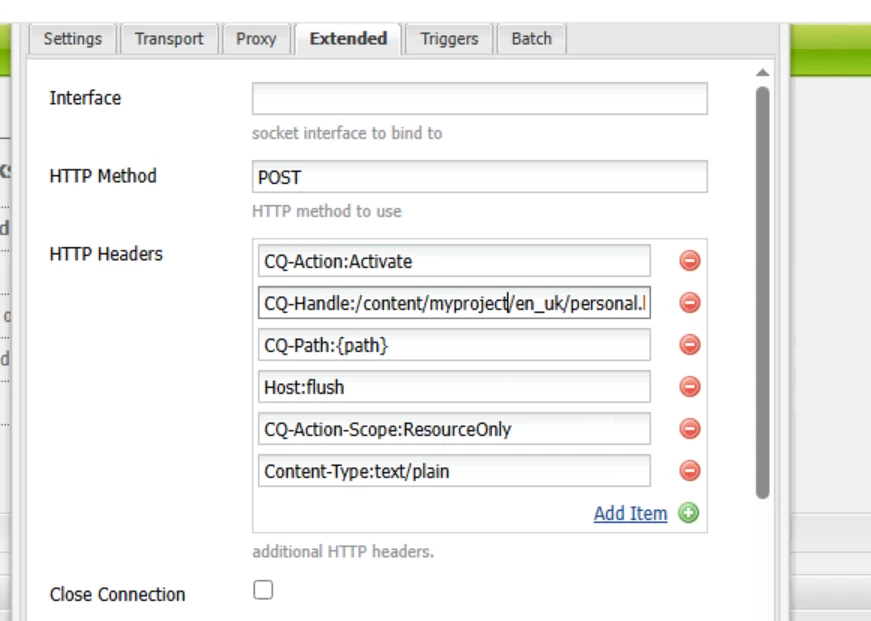871x621 pixels.
Task: Click the green plus add icon
Action: [688, 513]
